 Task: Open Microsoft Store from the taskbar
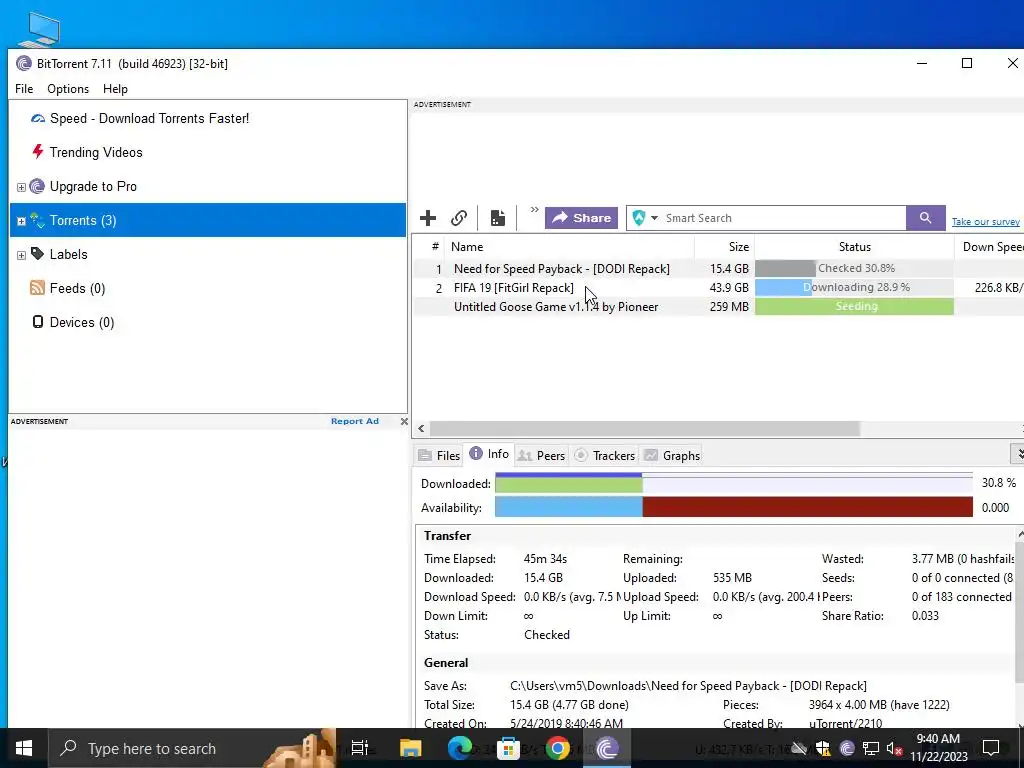click(x=509, y=748)
